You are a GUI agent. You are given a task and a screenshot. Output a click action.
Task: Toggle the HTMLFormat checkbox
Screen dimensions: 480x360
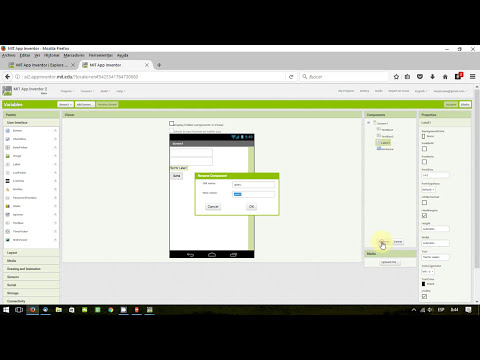[424, 203]
